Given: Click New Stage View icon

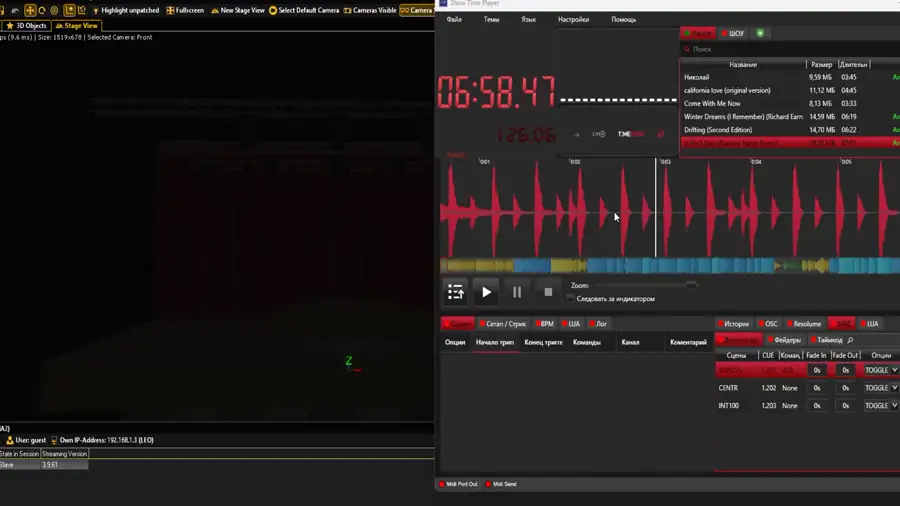Looking at the screenshot, I should click(214, 10).
